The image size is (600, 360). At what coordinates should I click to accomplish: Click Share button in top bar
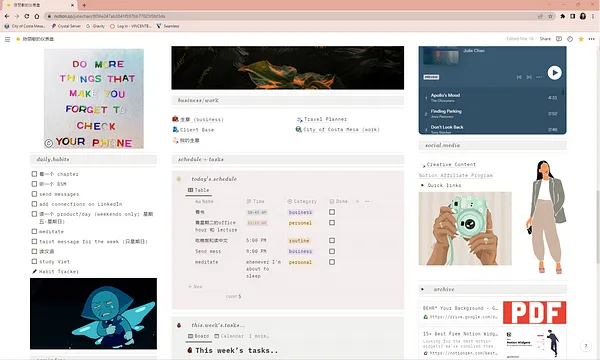[x=545, y=39]
